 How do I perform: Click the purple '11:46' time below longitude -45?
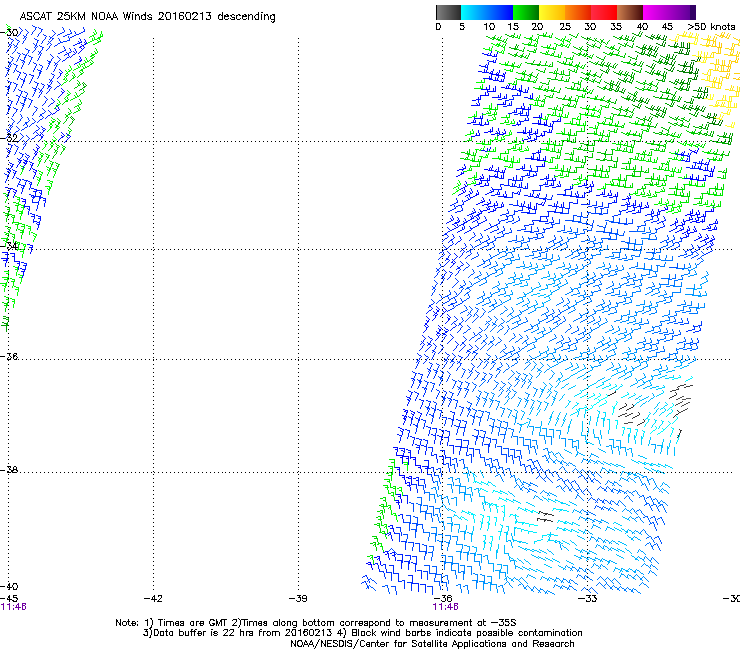tap(13, 607)
